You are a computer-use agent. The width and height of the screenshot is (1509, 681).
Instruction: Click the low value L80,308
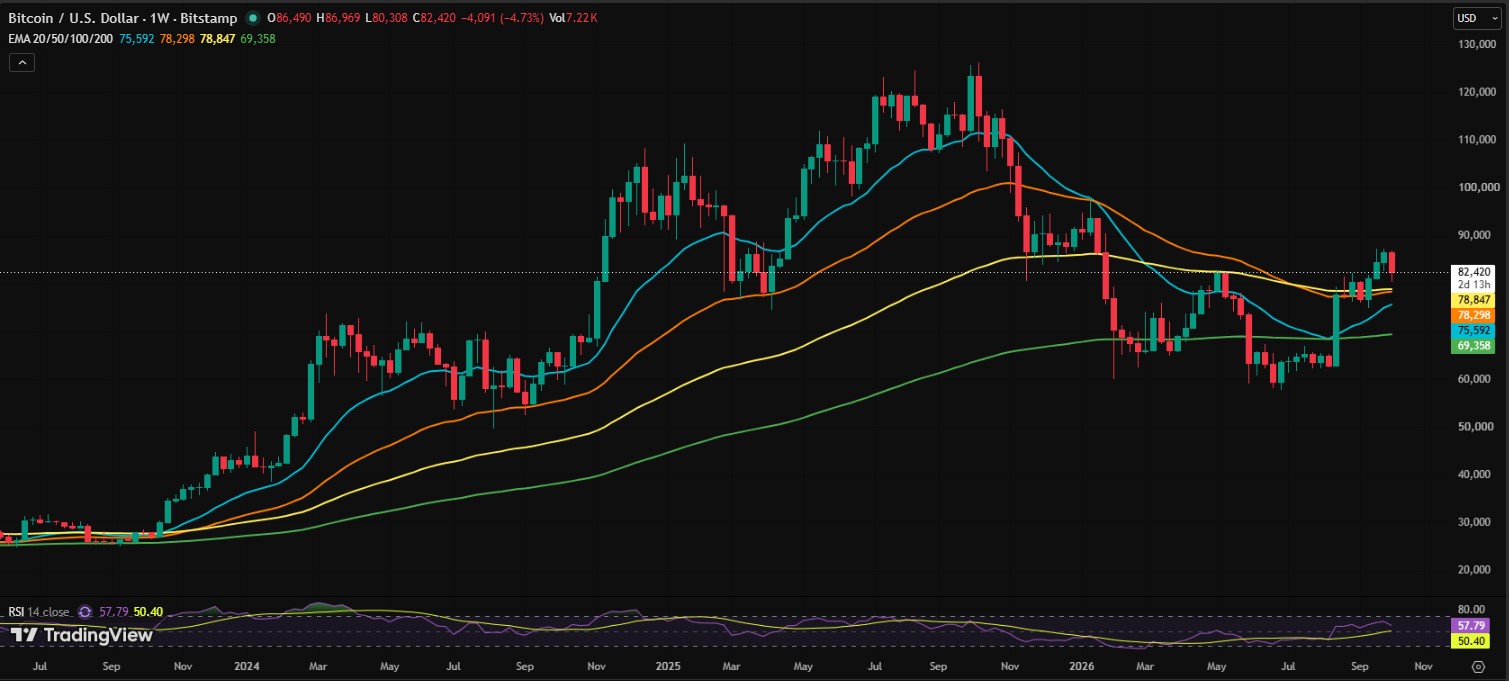coord(386,18)
